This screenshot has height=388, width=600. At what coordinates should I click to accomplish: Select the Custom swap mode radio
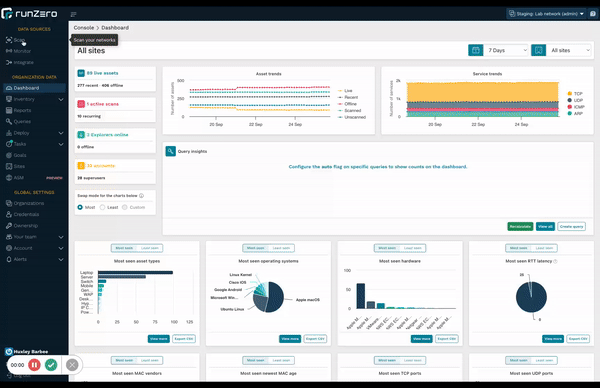[124, 207]
